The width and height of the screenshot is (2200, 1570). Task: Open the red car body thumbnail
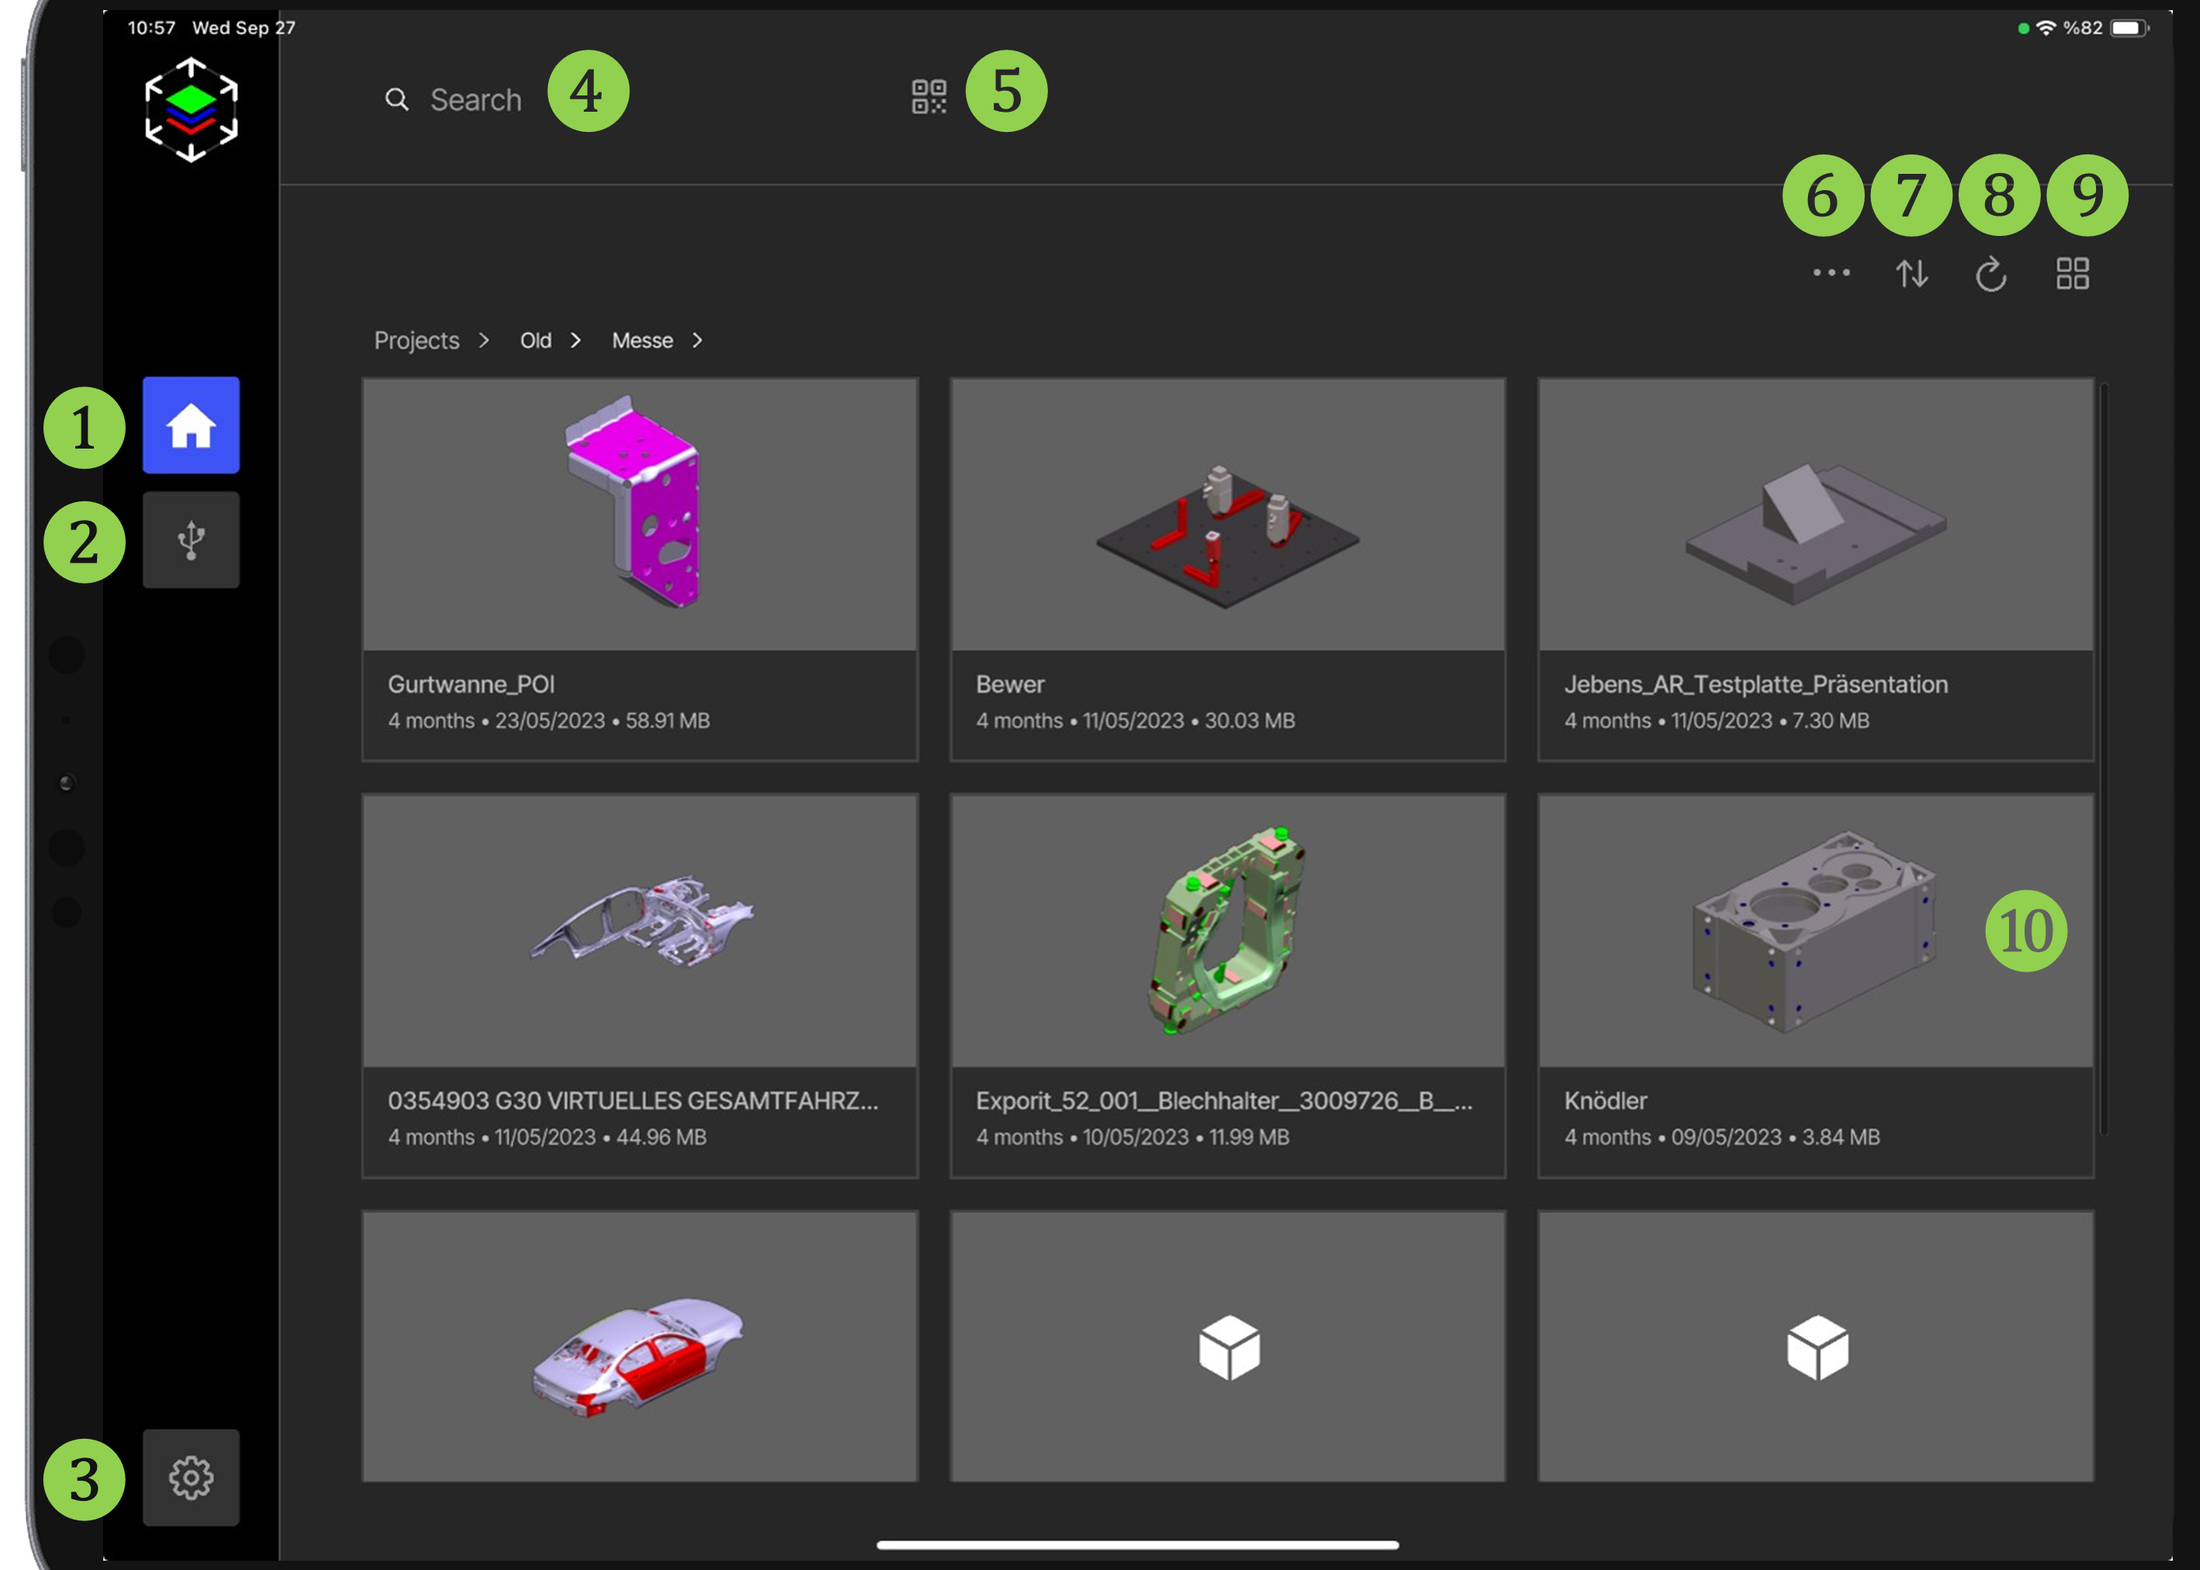pos(640,1346)
